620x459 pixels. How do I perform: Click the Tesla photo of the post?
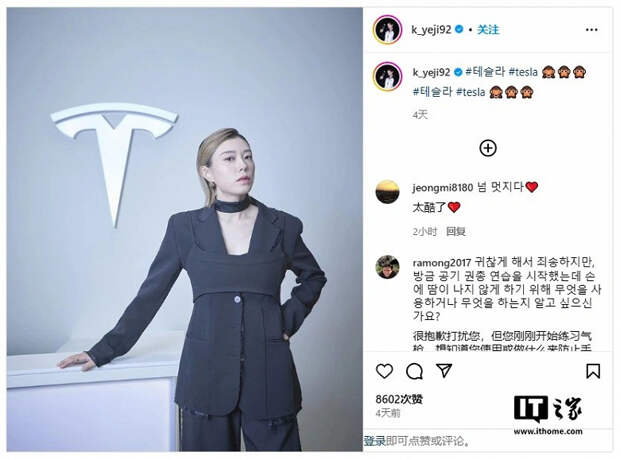185,229
